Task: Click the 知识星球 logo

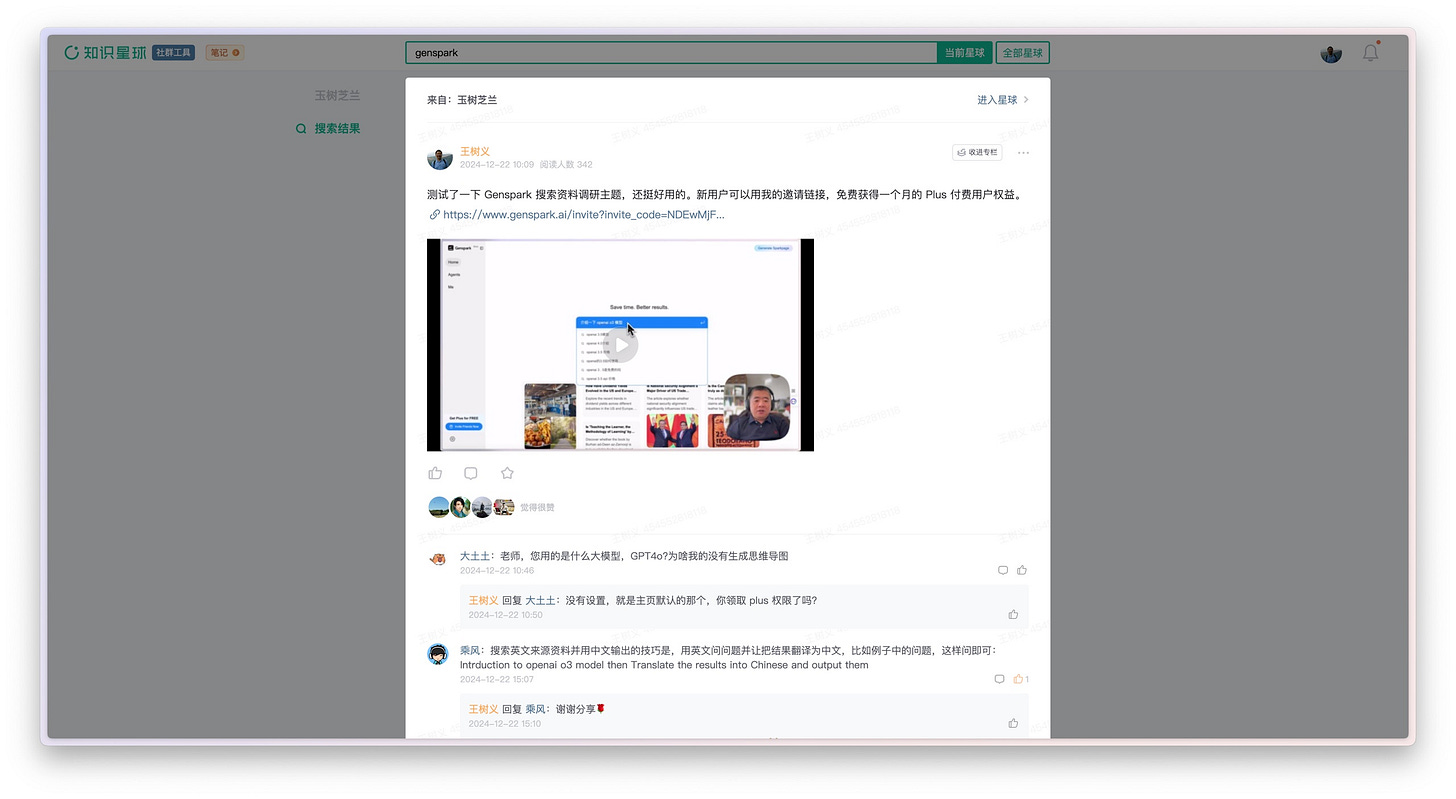Action: tap(105, 52)
